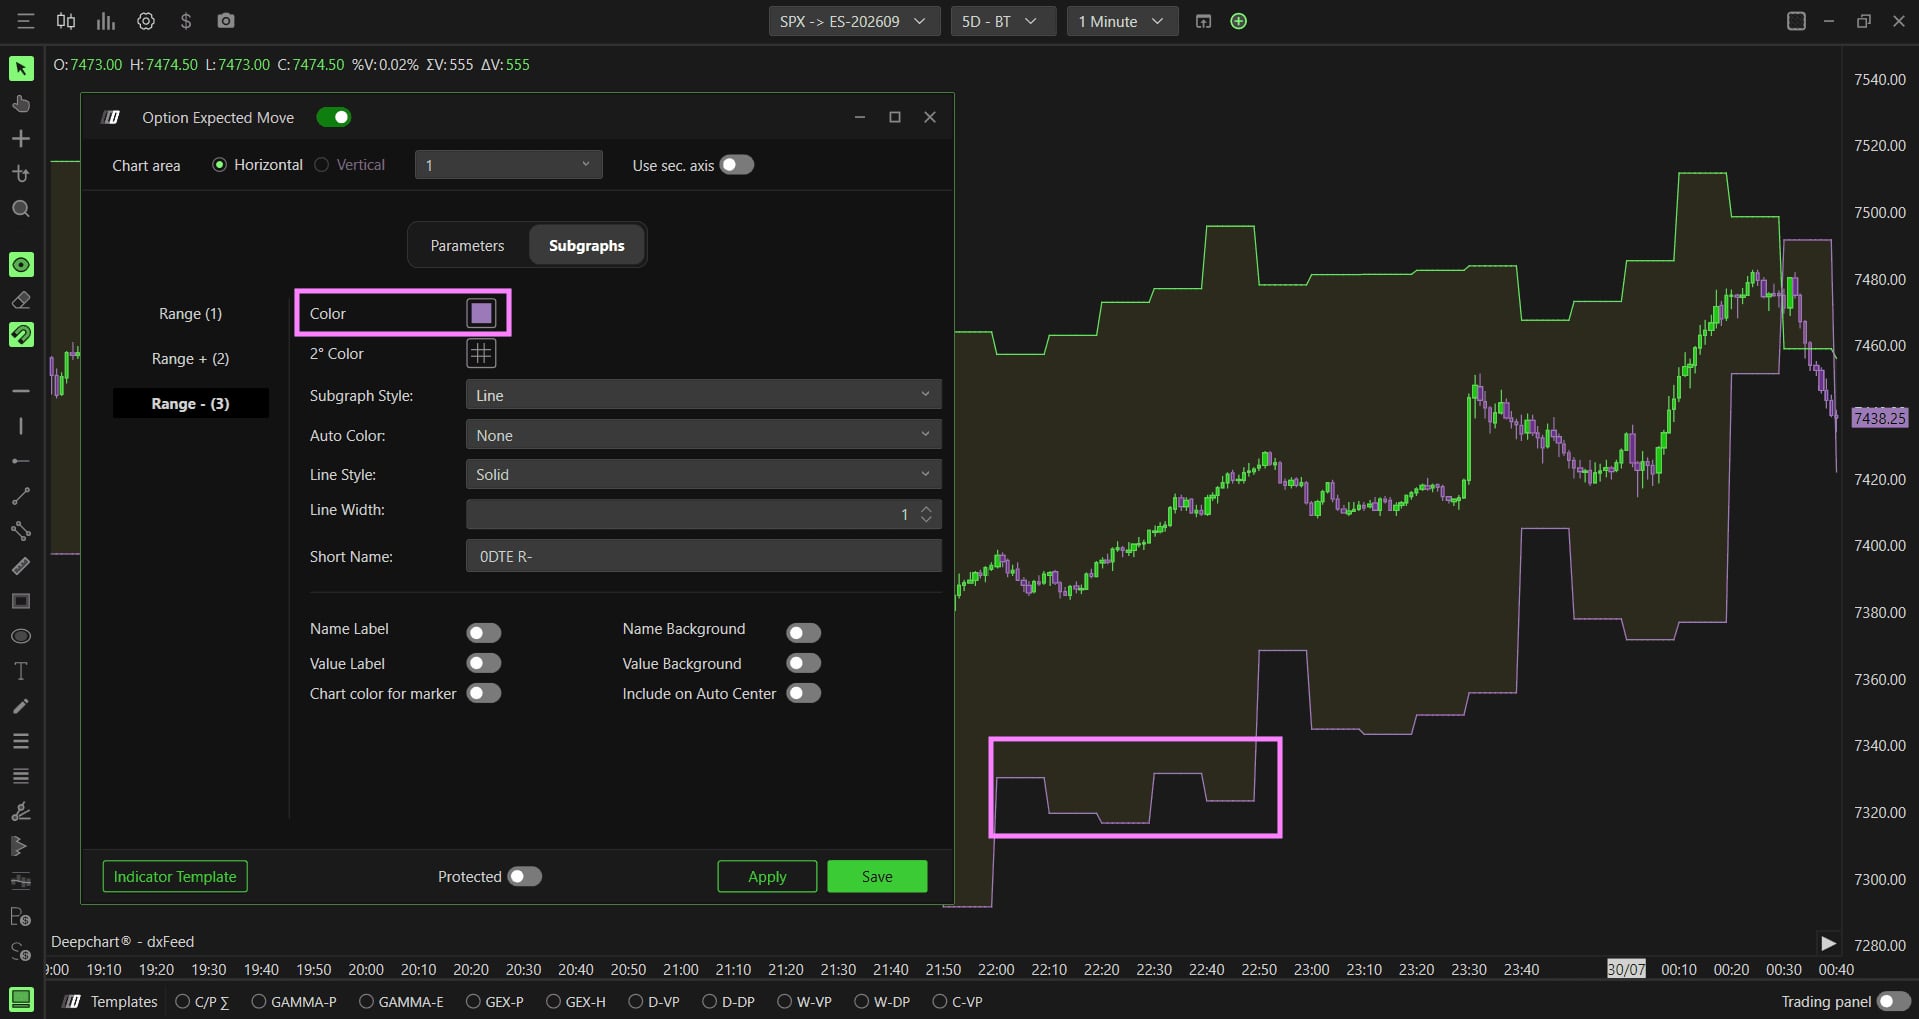Open the indicators bar-chart icon
The width and height of the screenshot is (1919, 1019).
click(105, 21)
